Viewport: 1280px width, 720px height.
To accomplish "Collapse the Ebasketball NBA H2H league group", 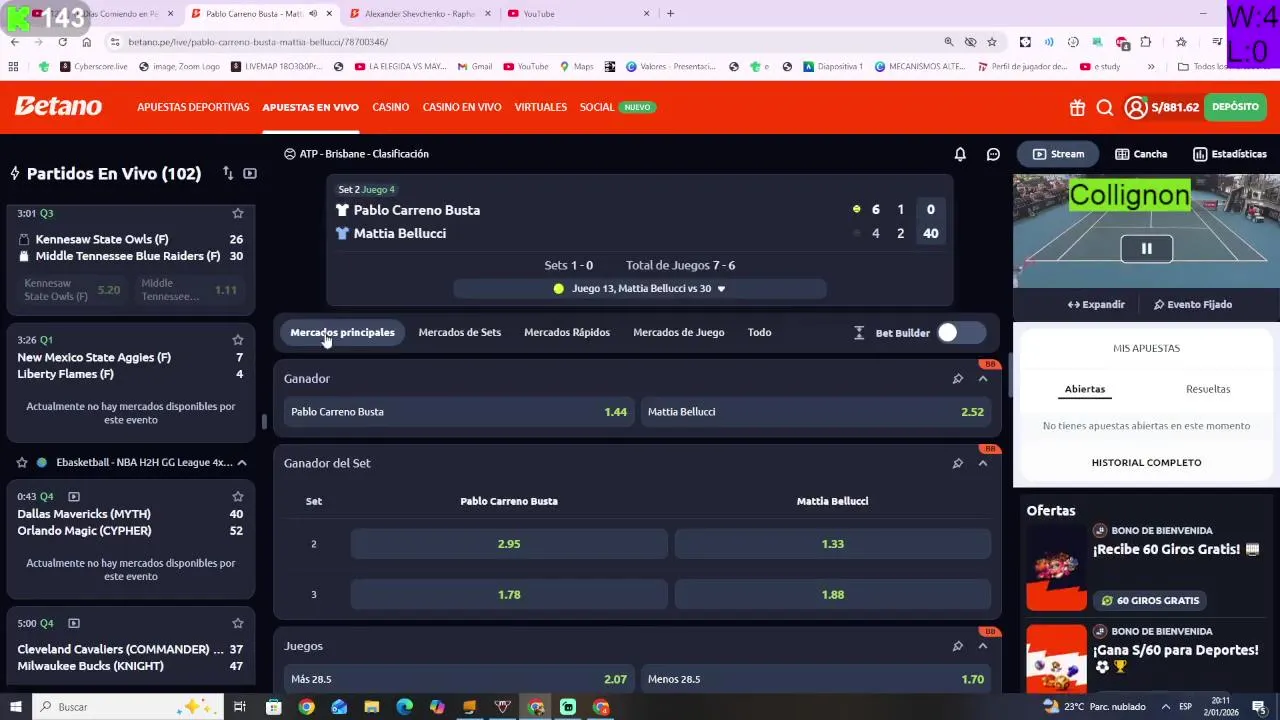I will pyautogui.click(x=242, y=463).
